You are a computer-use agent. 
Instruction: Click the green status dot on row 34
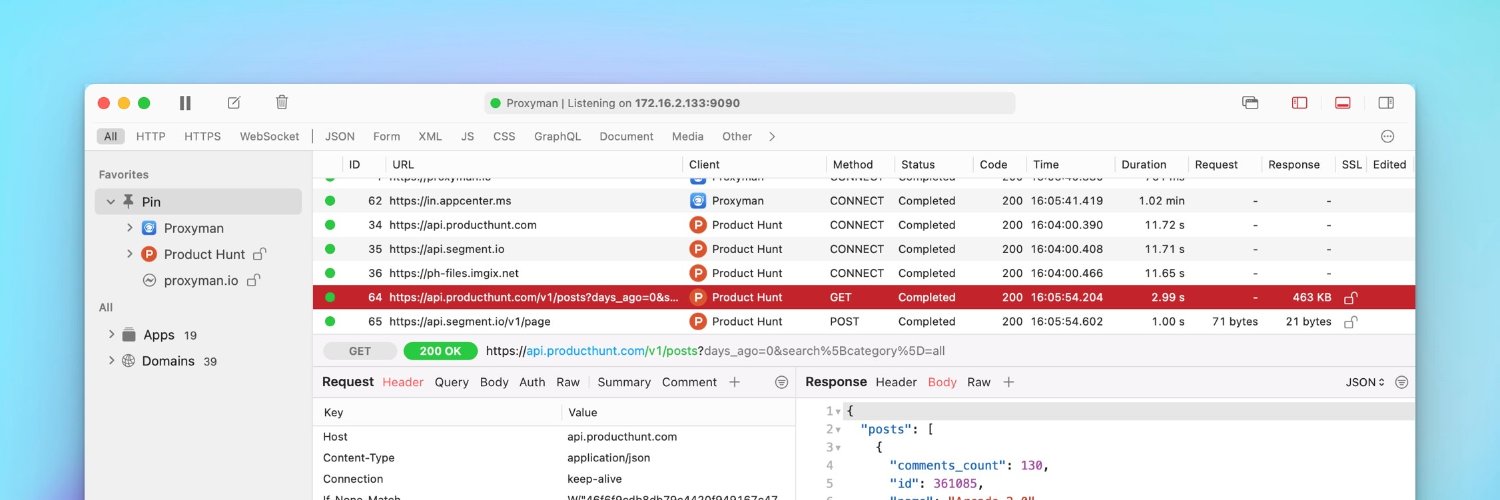tap(330, 225)
